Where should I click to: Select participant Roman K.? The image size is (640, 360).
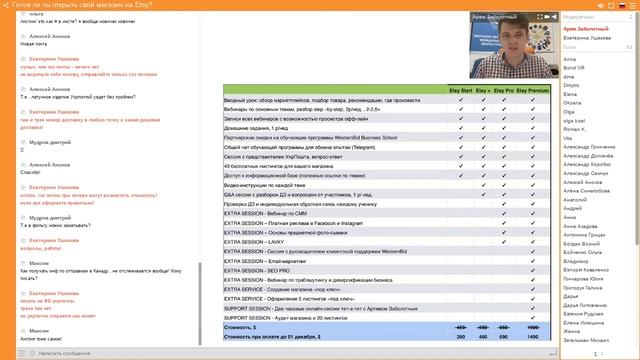(574, 129)
